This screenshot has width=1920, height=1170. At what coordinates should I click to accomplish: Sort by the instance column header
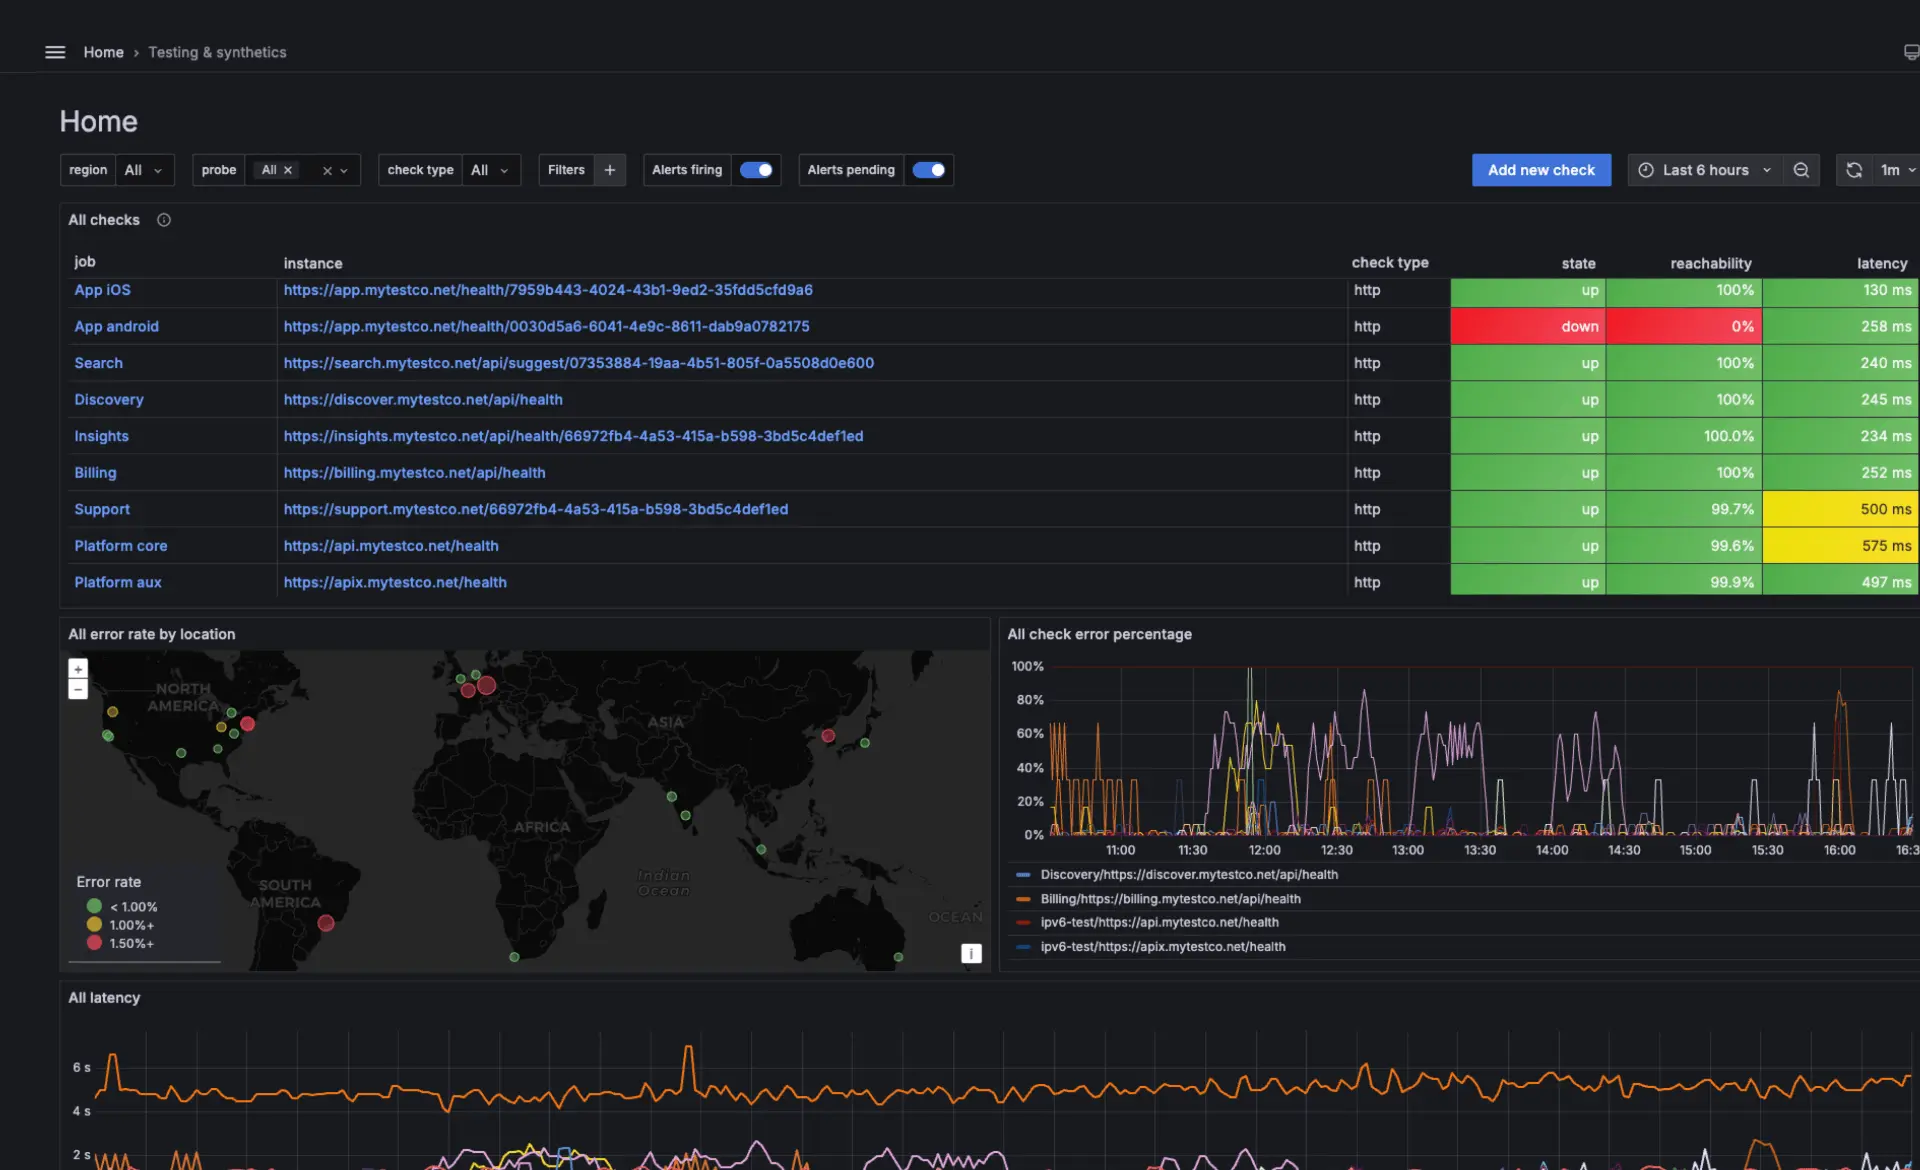pos(313,263)
